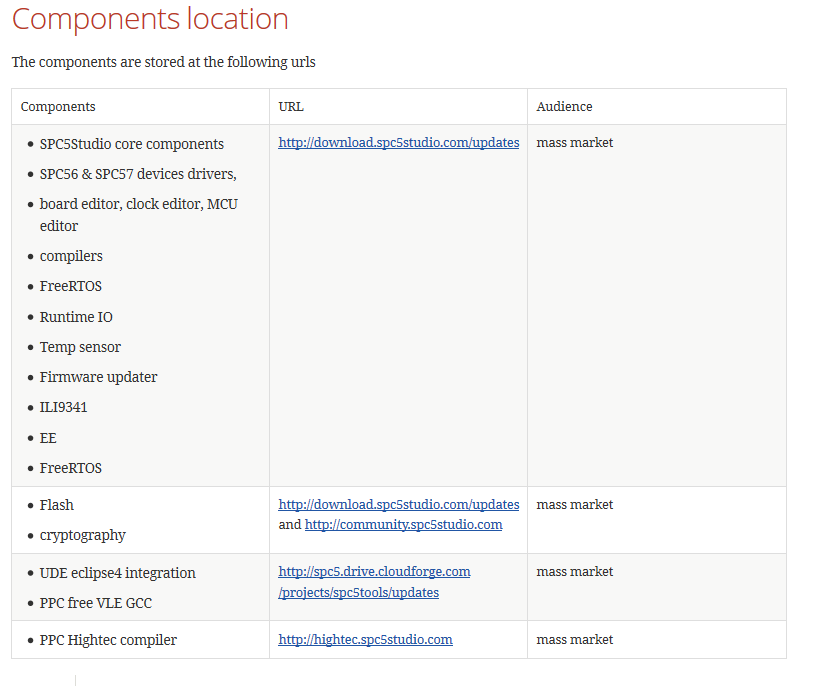Open the community.spc5studio.com link
Screen dimensions: 834x686
coord(403,524)
